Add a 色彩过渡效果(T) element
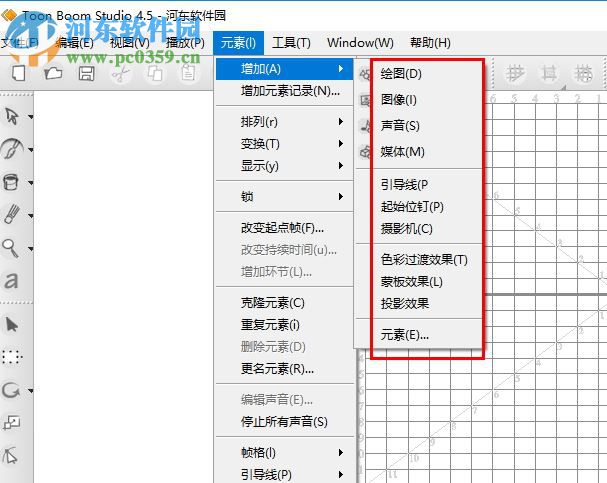The height and width of the screenshot is (483, 607). click(418, 259)
